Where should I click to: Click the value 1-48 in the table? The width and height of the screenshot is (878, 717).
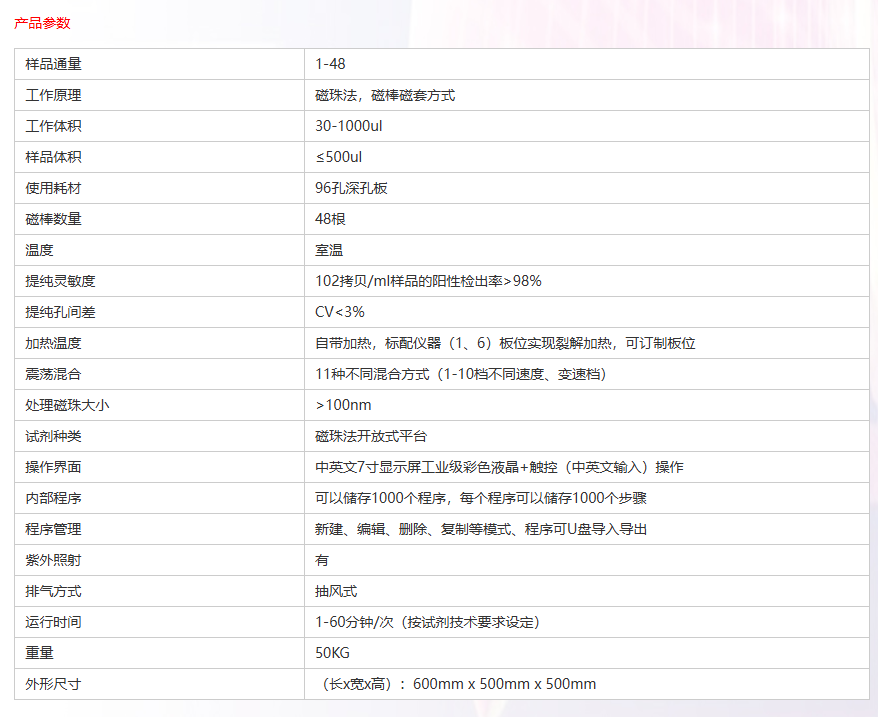click(330, 64)
